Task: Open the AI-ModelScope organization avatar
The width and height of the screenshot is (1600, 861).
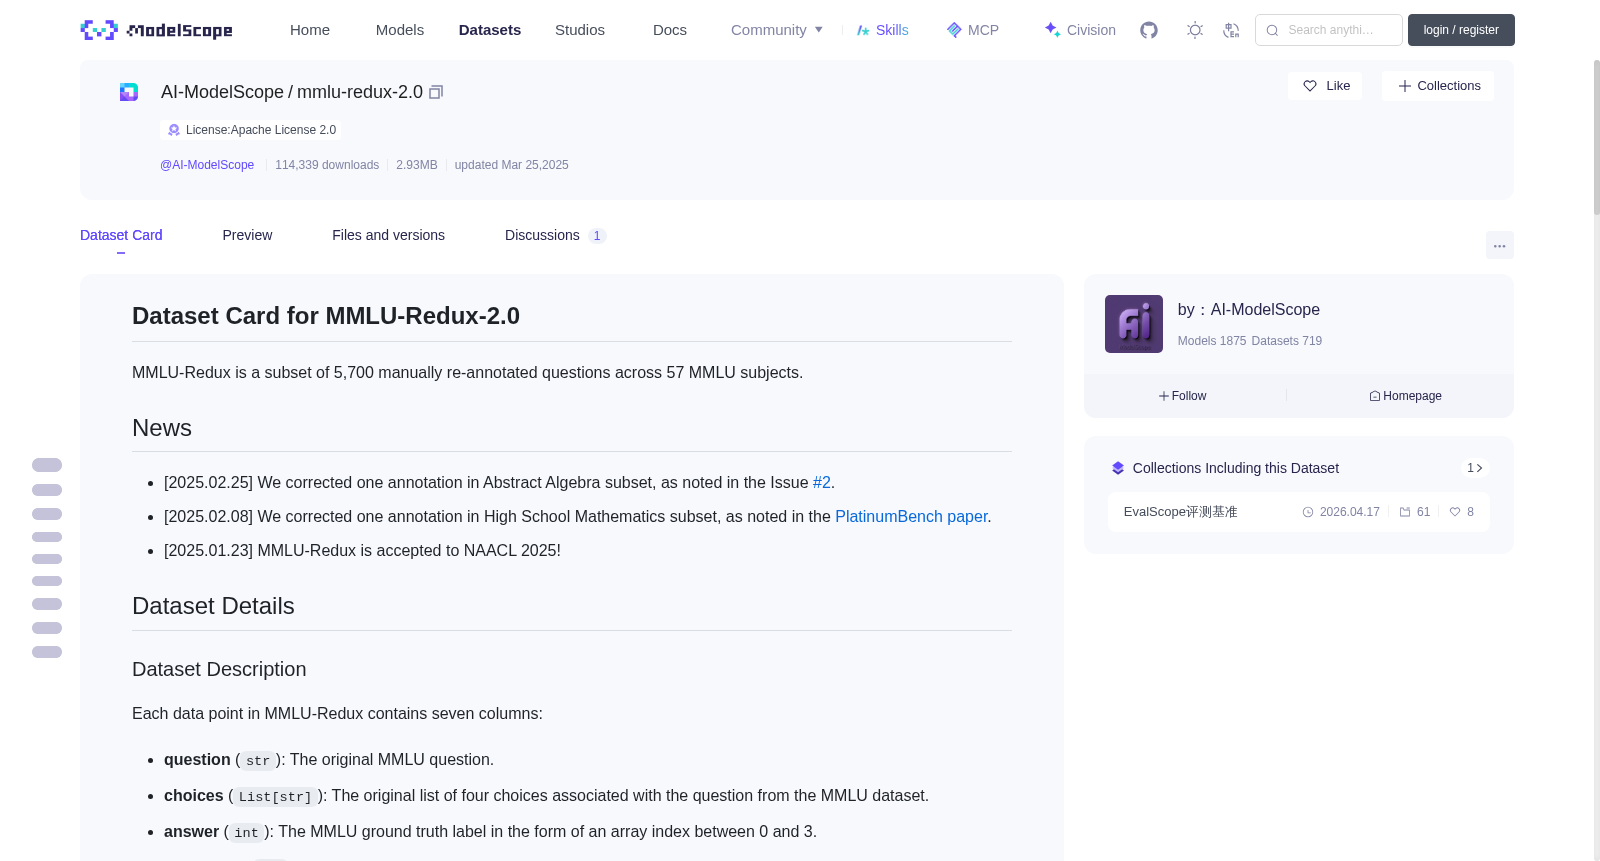Action: (x=1134, y=324)
